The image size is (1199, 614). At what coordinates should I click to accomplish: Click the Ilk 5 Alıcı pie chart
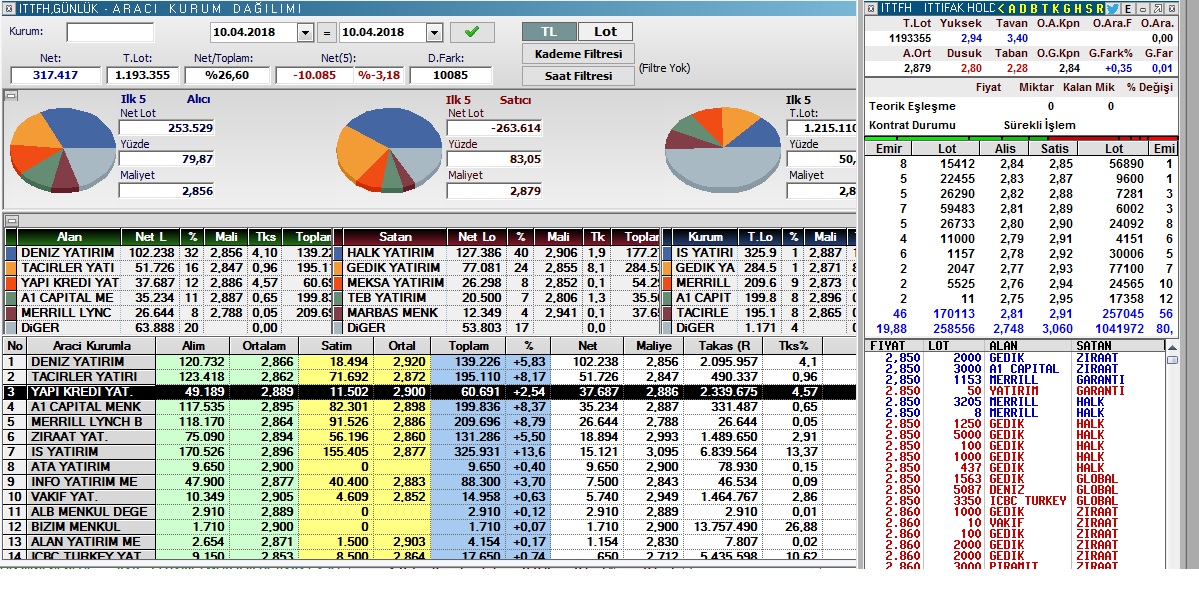click(63, 148)
